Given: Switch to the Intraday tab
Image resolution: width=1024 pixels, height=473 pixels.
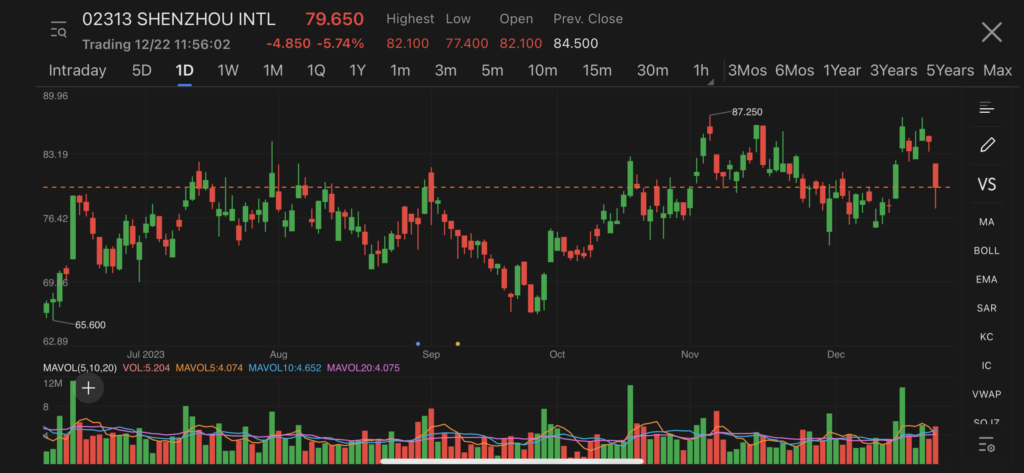Looking at the screenshot, I should point(77,70).
